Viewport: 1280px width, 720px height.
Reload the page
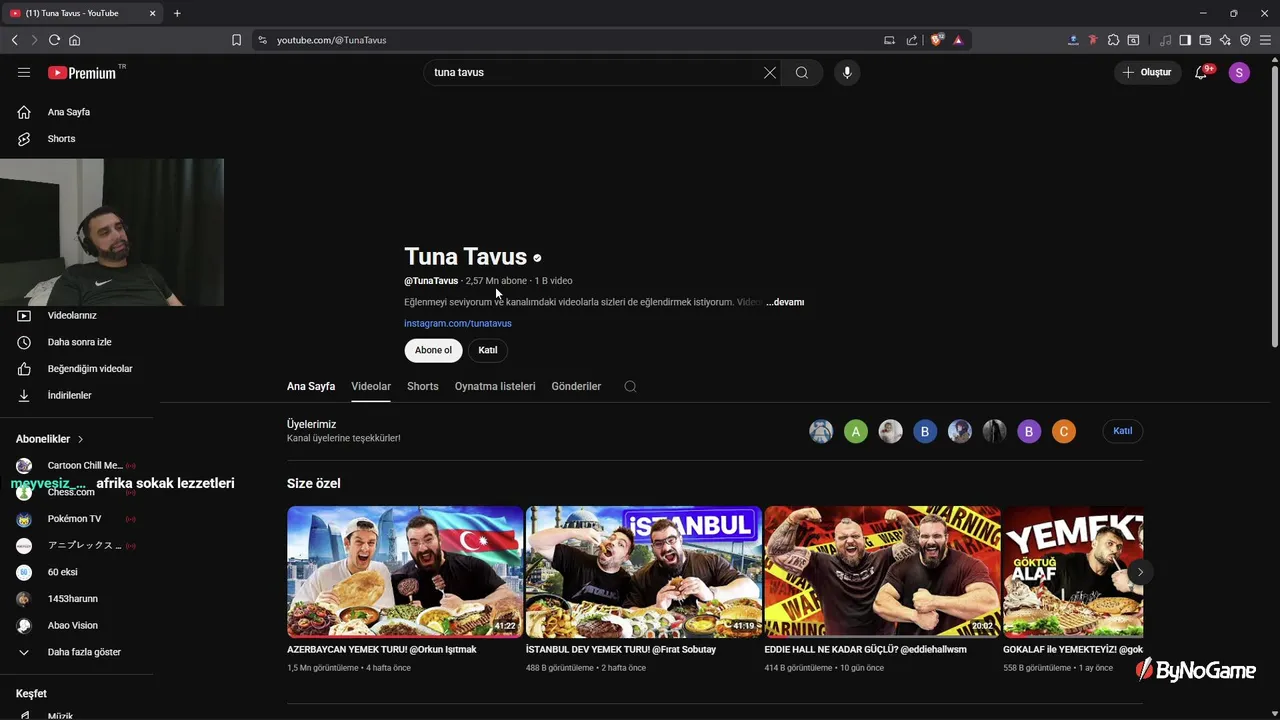coord(54,40)
